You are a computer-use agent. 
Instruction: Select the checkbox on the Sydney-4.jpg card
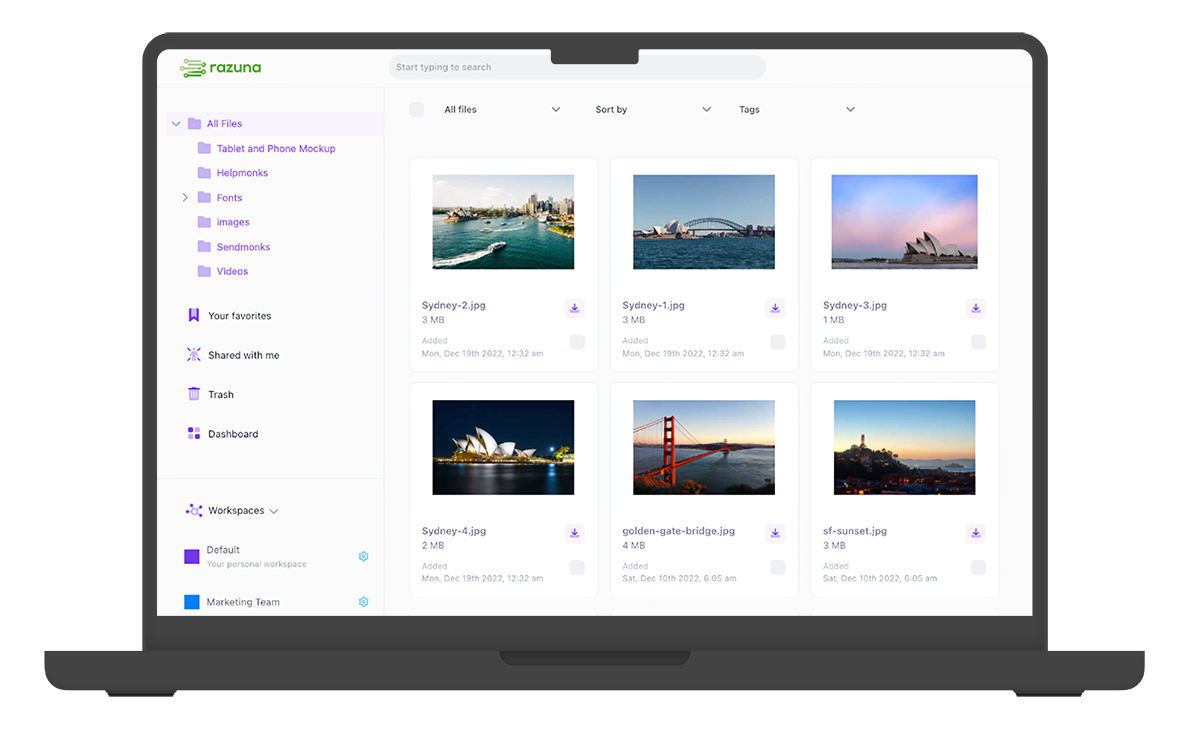click(577, 567)
